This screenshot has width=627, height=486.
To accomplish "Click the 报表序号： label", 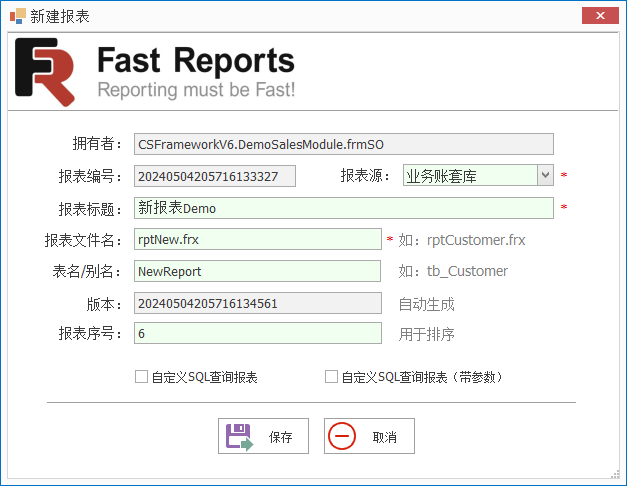I will 90,333.
